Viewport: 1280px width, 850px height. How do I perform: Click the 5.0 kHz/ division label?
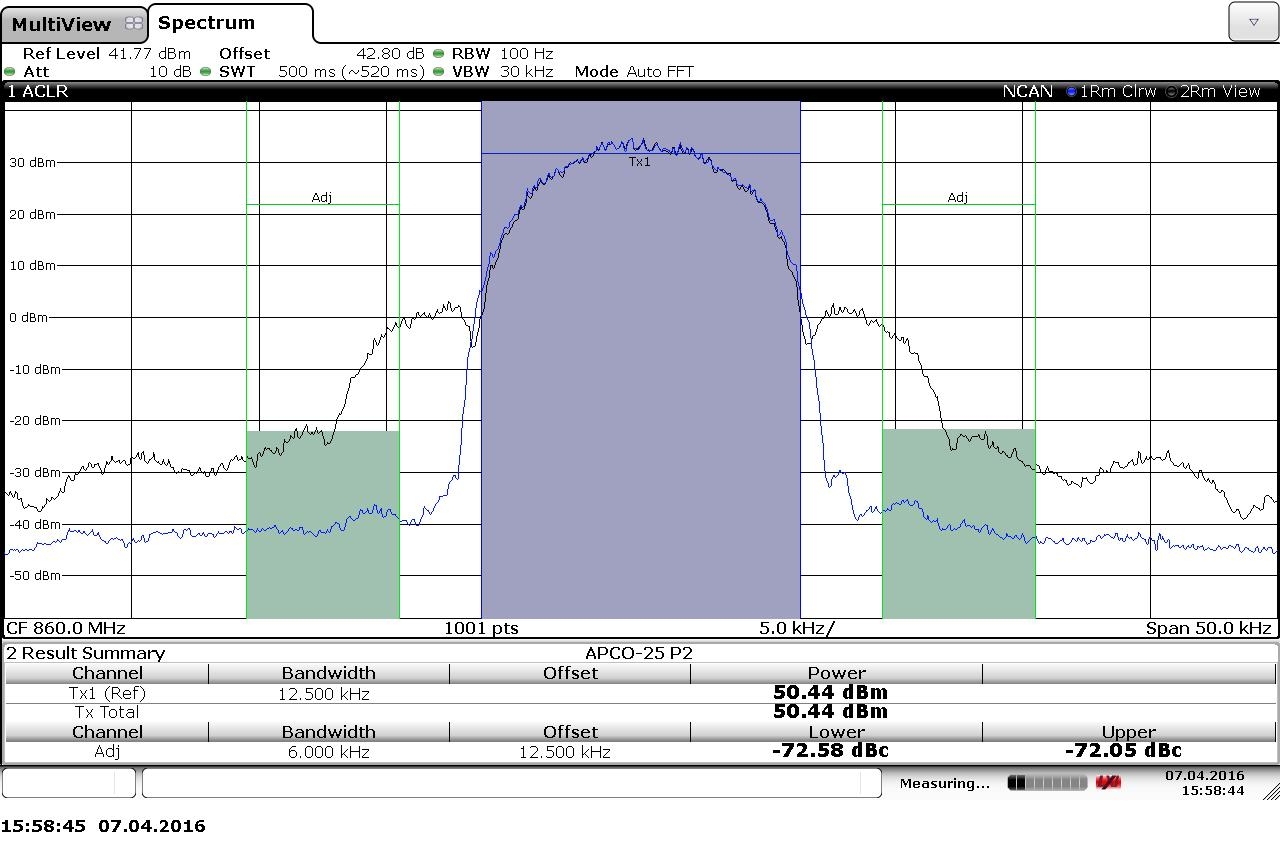click(796, 628)
